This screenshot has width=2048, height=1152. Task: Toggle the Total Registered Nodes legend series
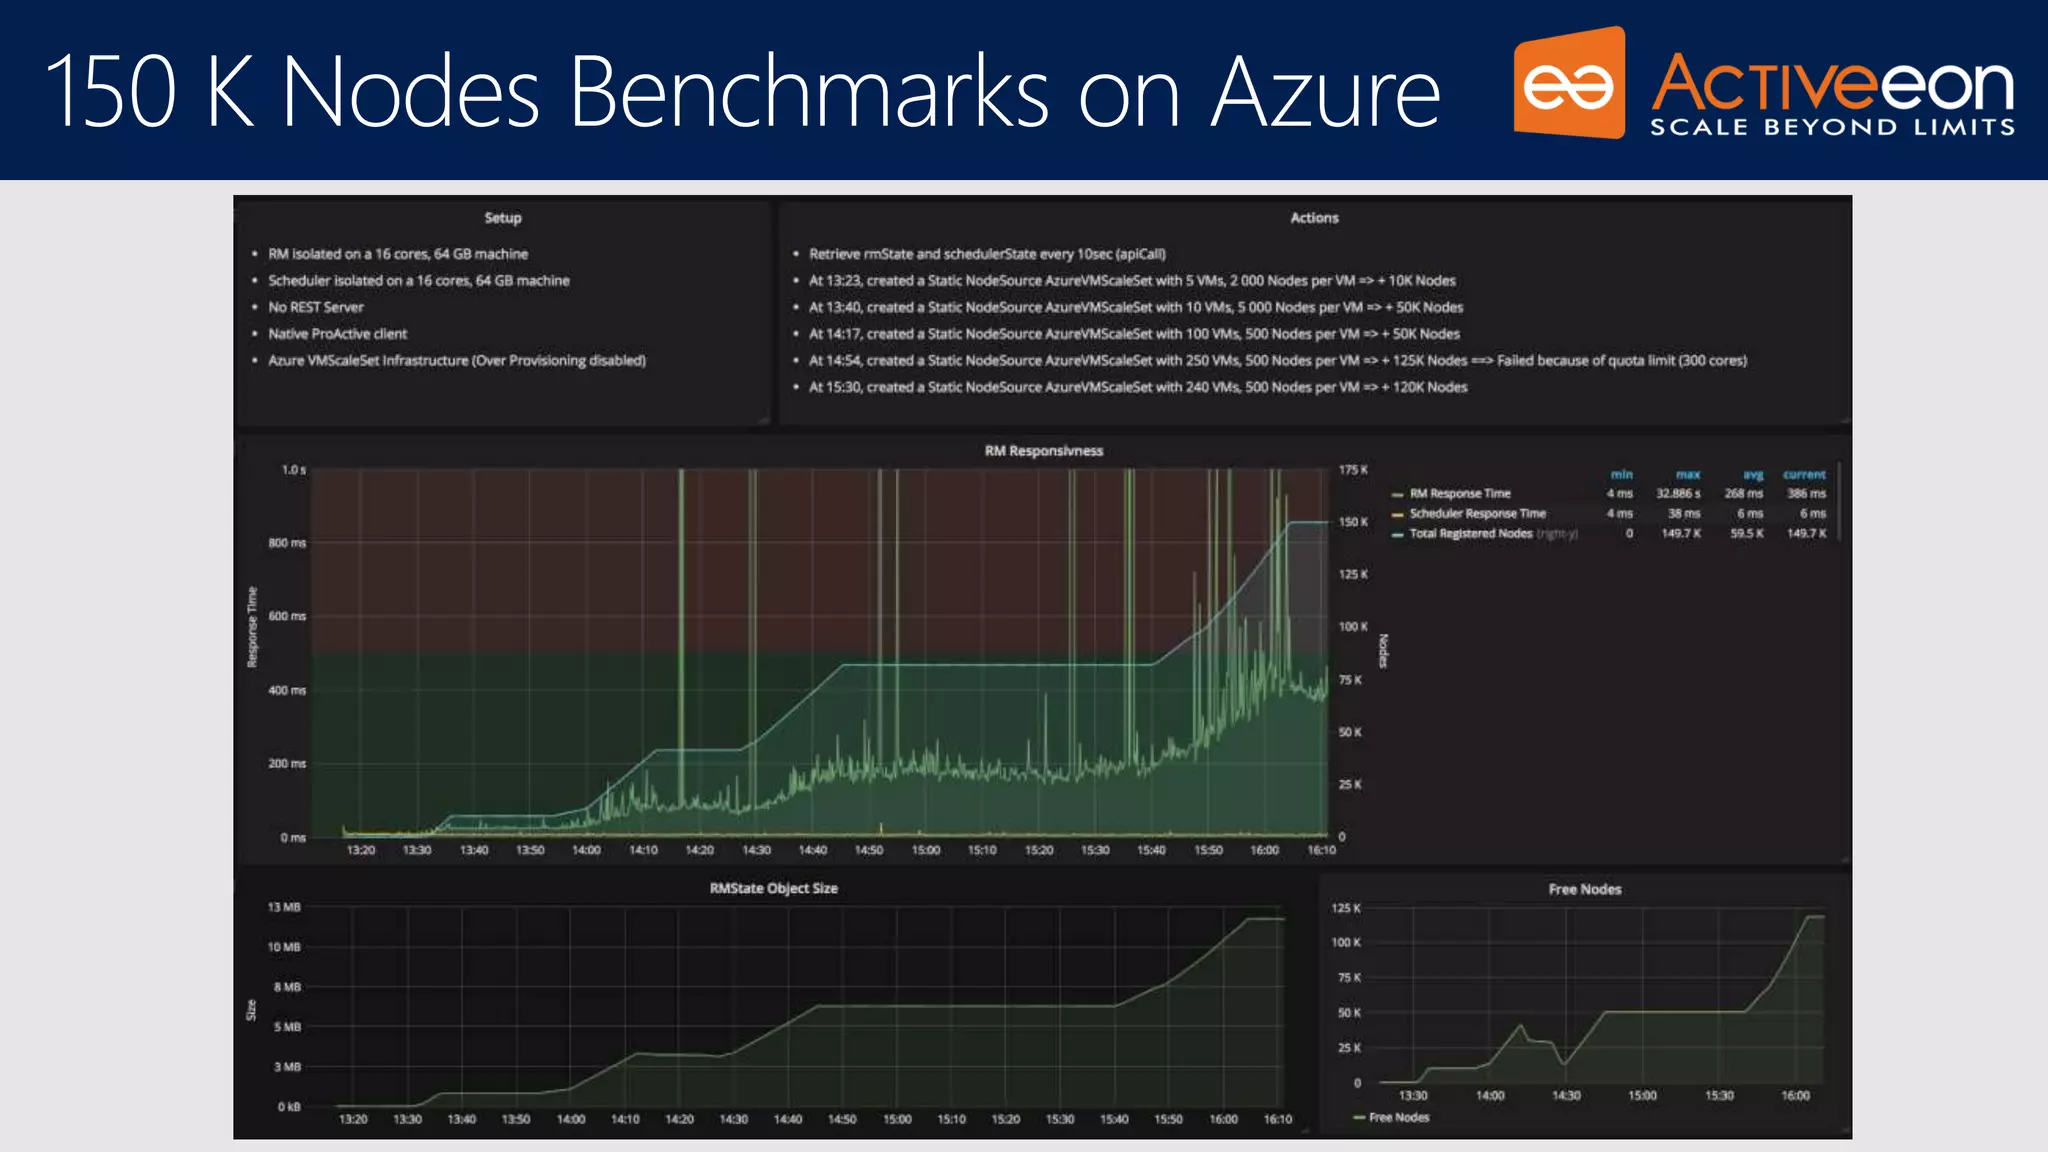coord(1471,534)
